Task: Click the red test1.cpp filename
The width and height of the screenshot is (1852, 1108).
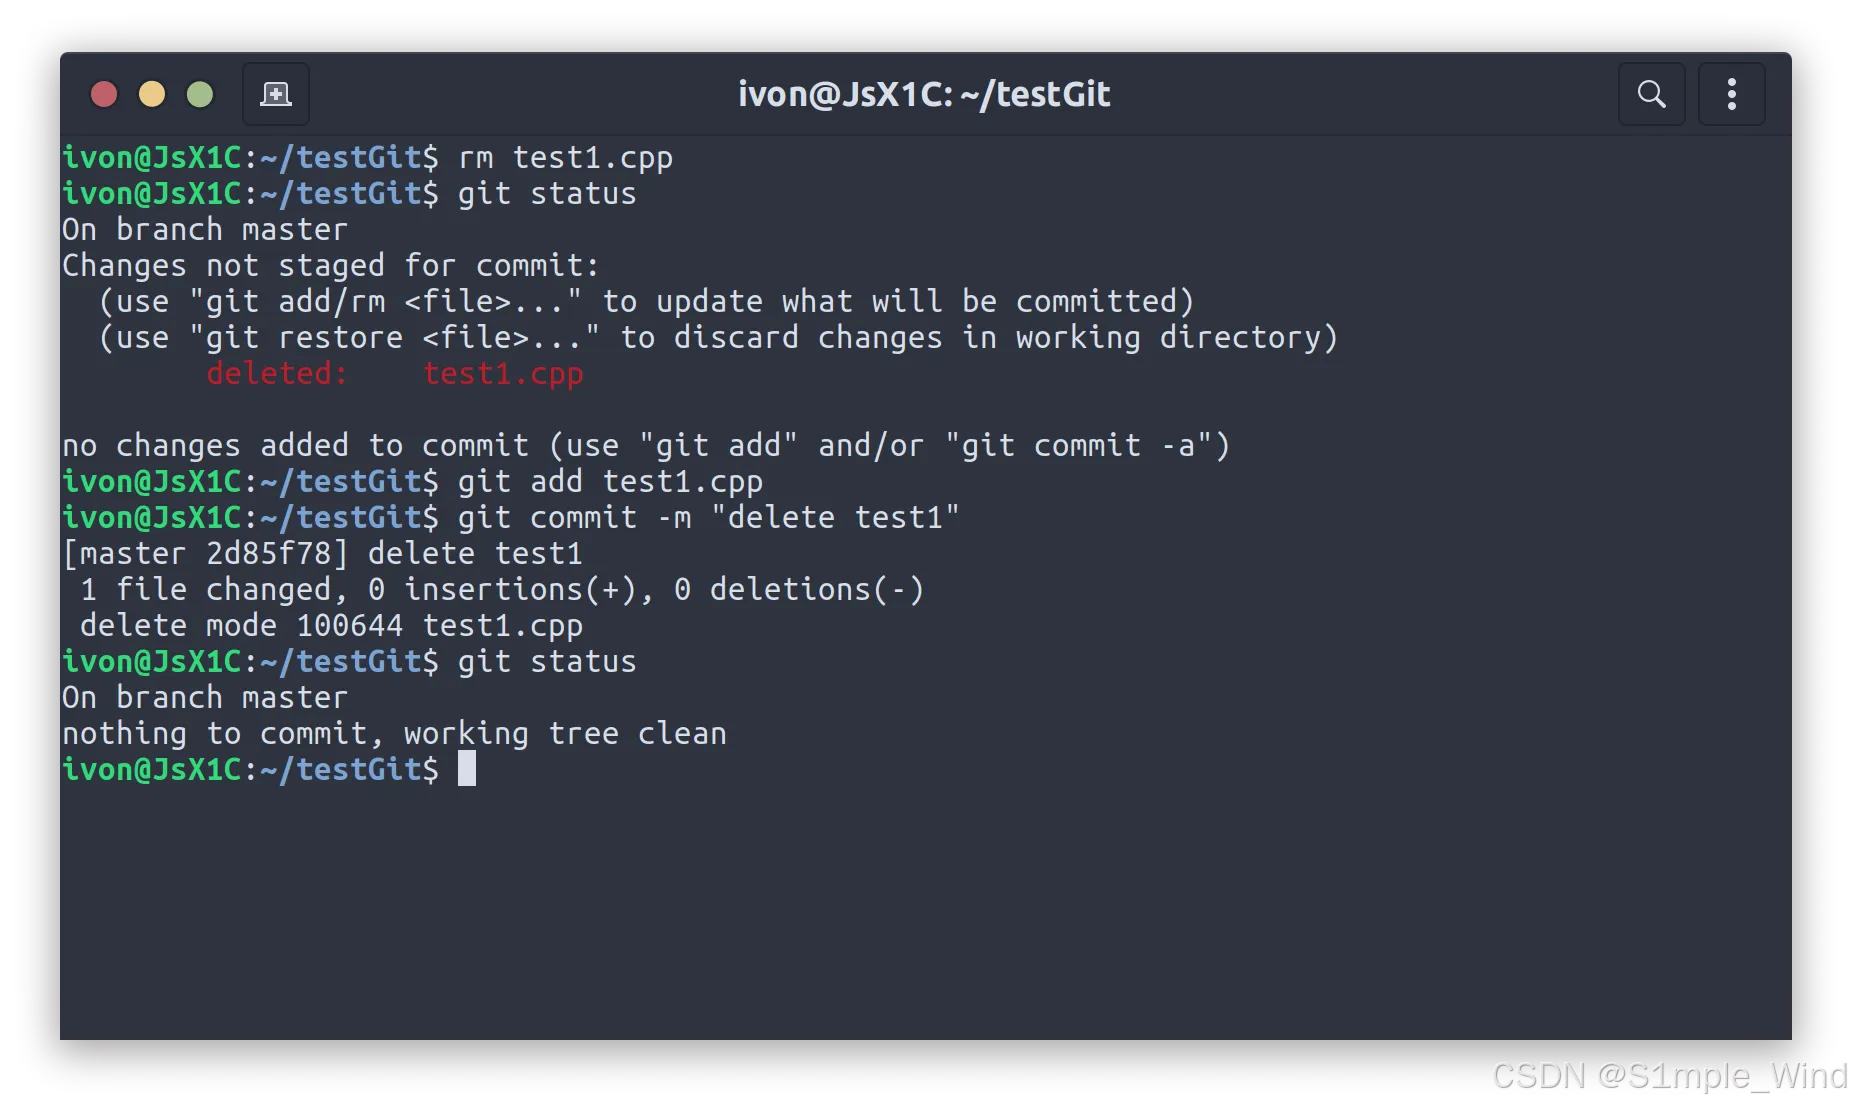Action: point(503,374)
